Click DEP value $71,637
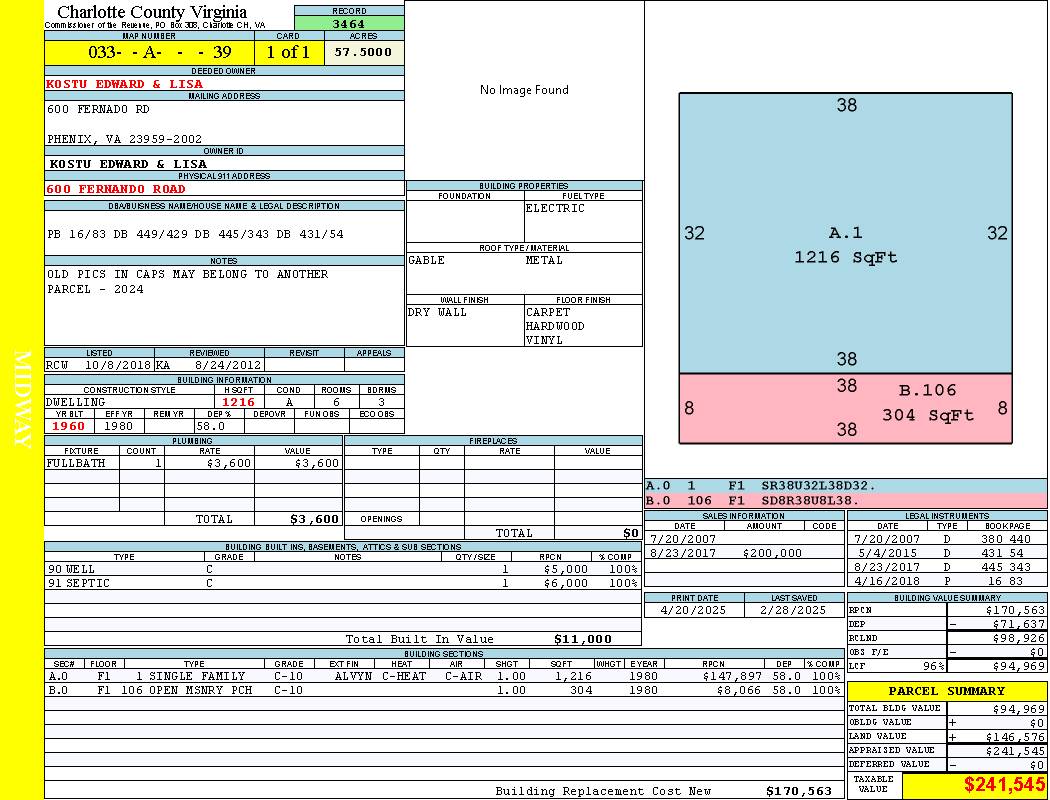Viewport: 1050px width, 800px height. click(x=1019, y=625)
